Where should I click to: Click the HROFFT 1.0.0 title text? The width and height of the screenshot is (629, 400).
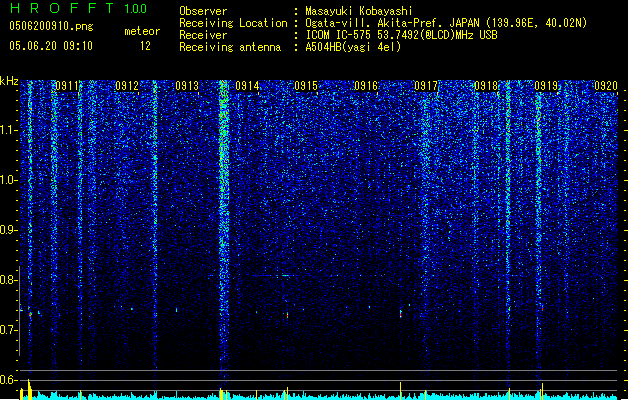(x=79, y=8)
